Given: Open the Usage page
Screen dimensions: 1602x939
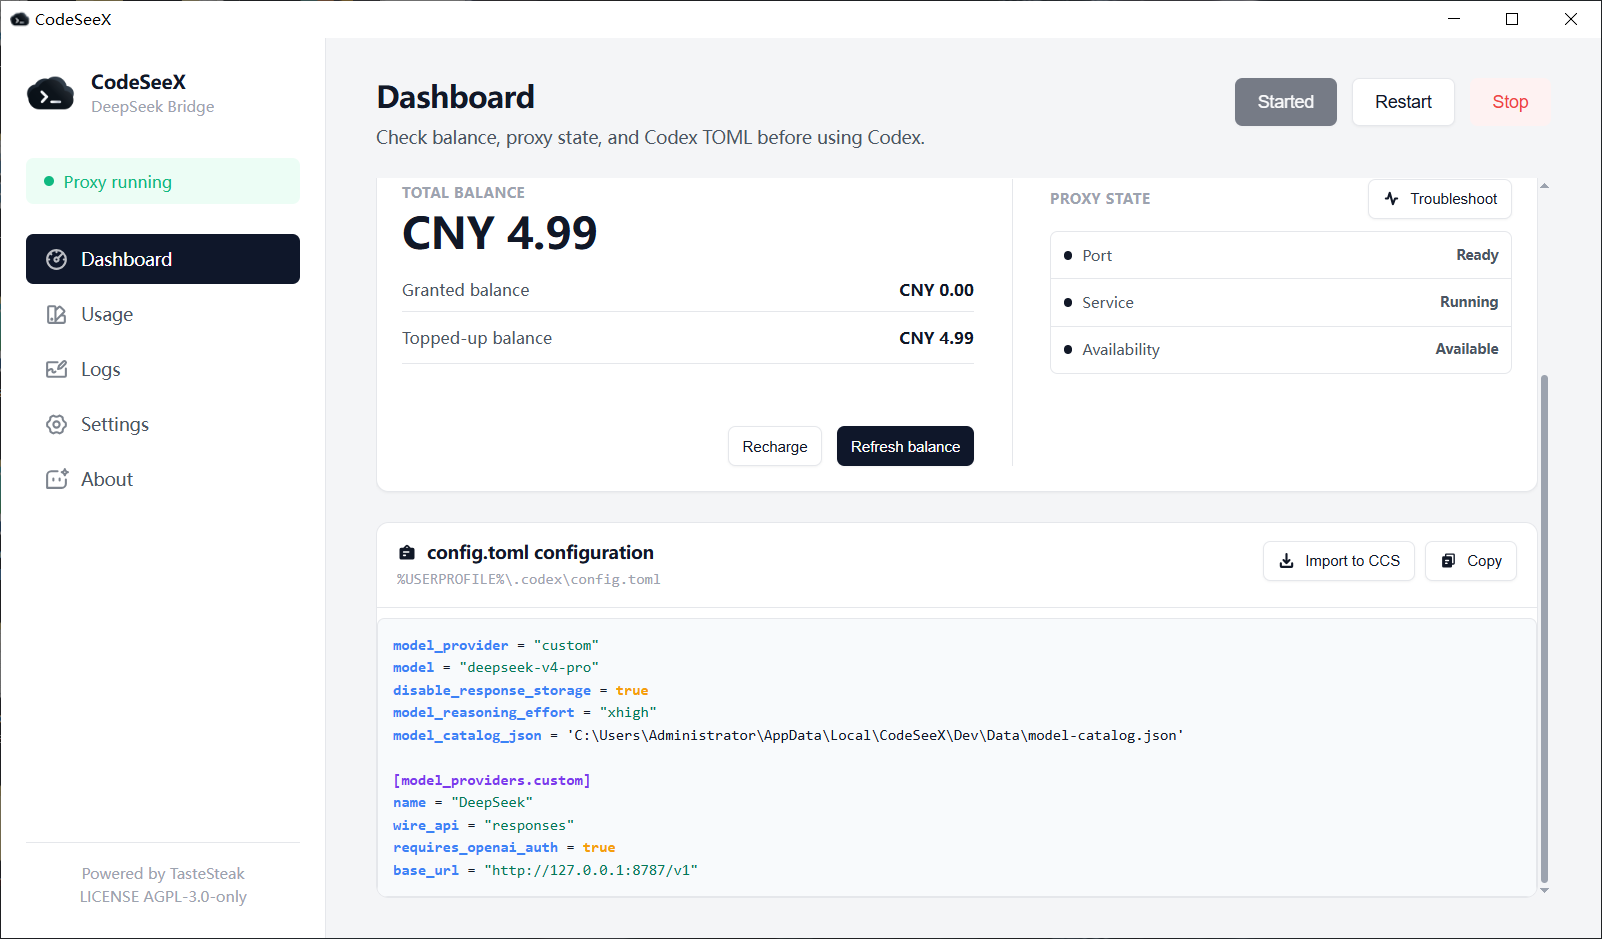Looking at the screenshot, I should coord(163,314).
